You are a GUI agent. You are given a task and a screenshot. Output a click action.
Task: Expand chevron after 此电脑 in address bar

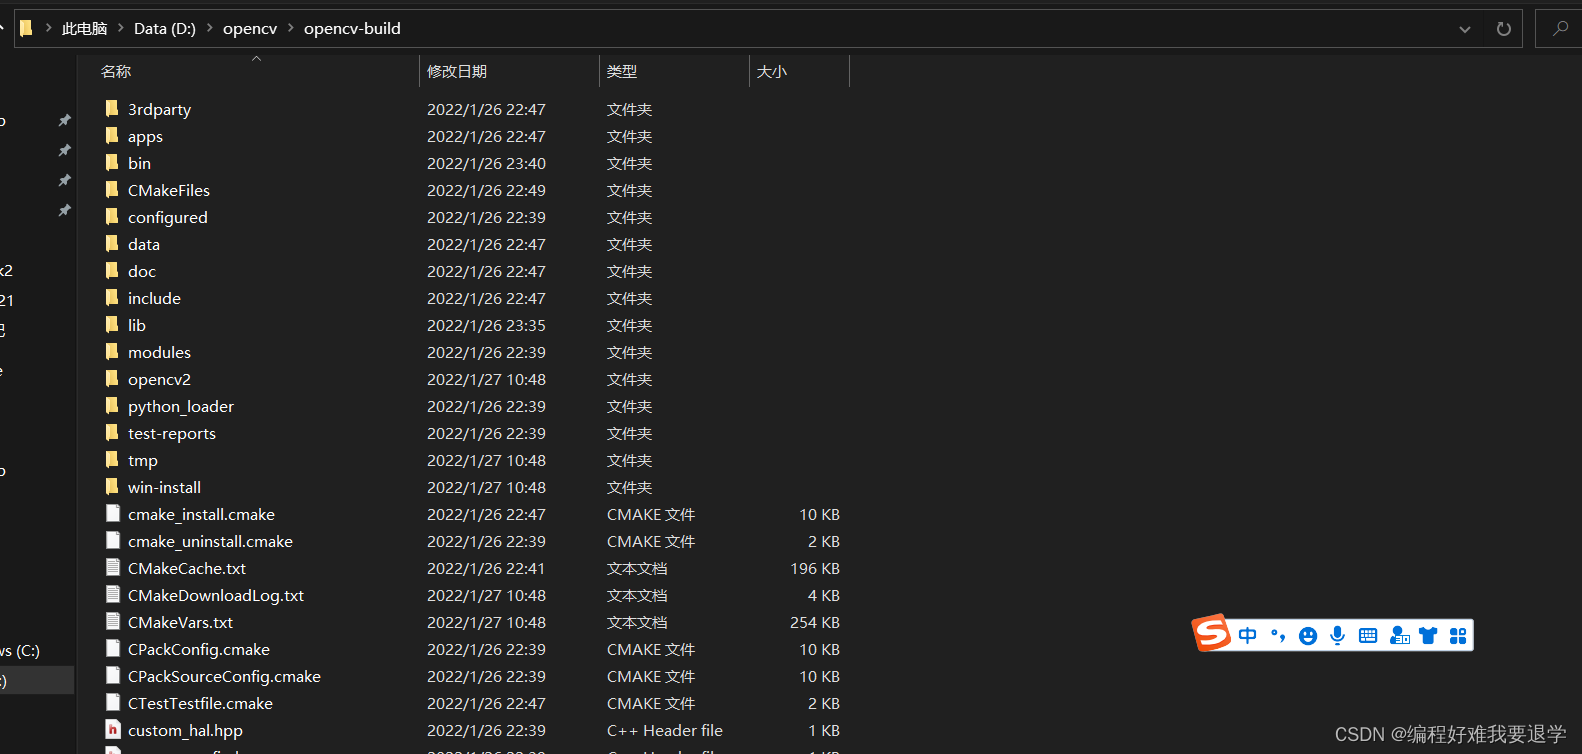pos(123,28)
